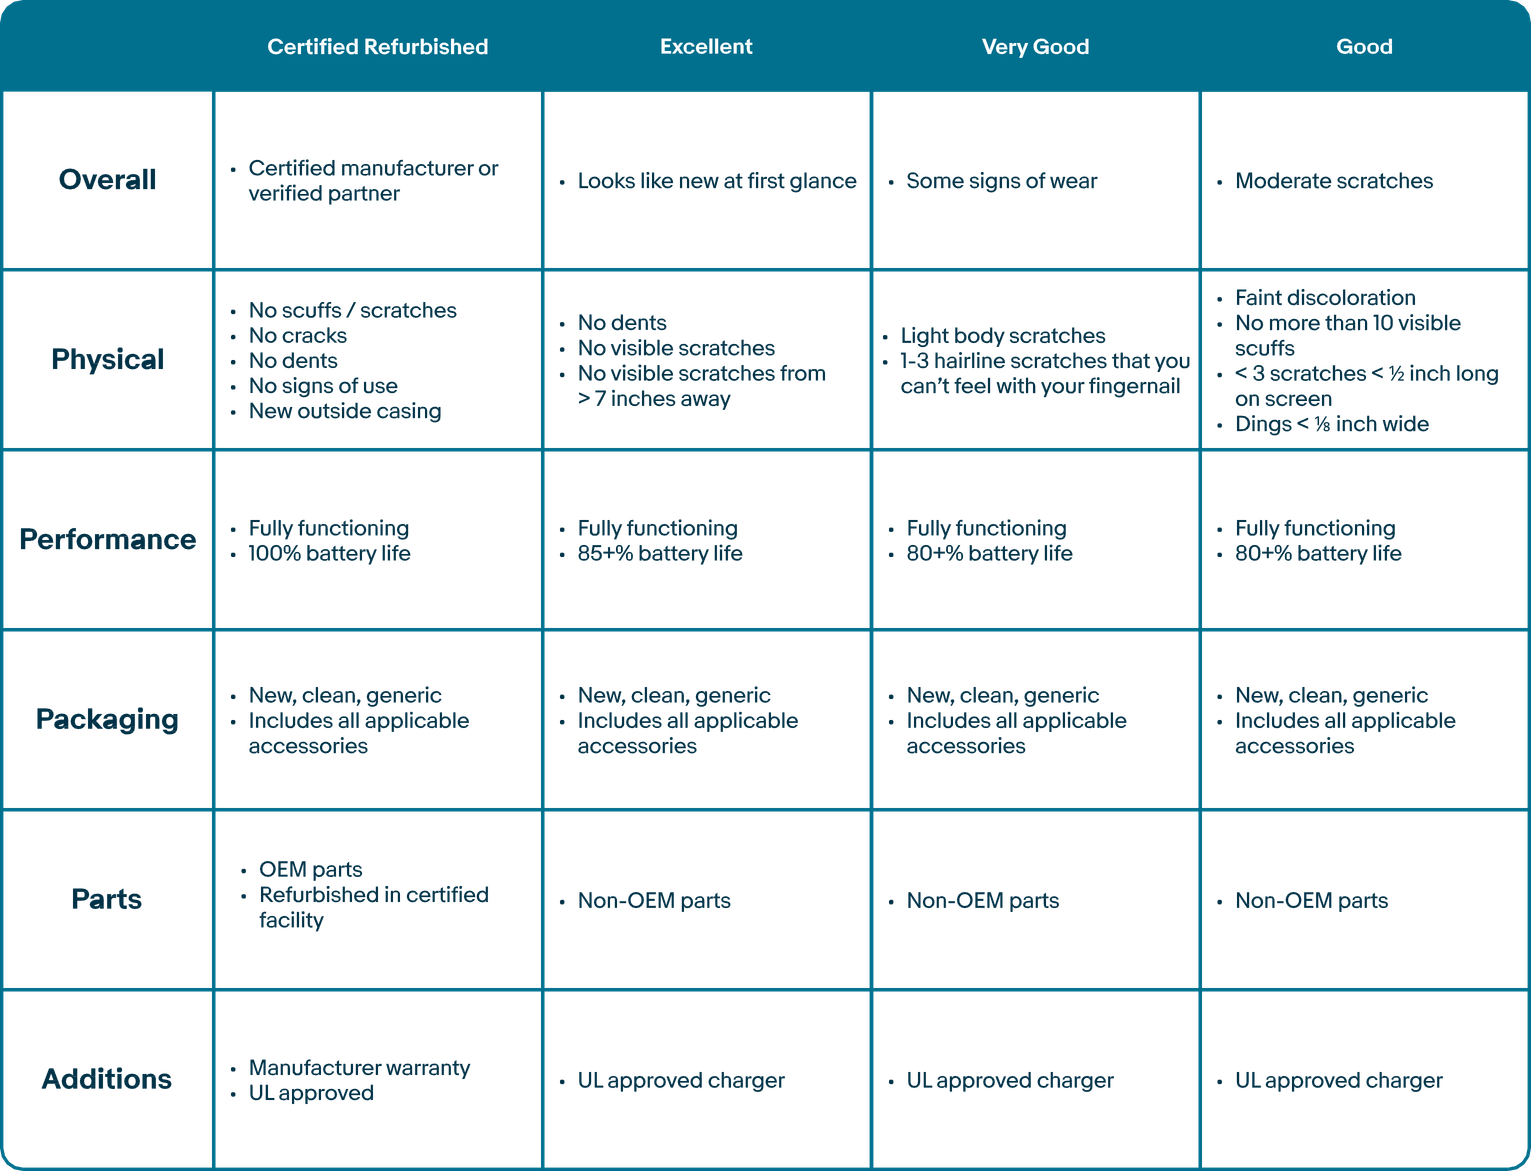Click 'Some signs of wear' text

1001,181
